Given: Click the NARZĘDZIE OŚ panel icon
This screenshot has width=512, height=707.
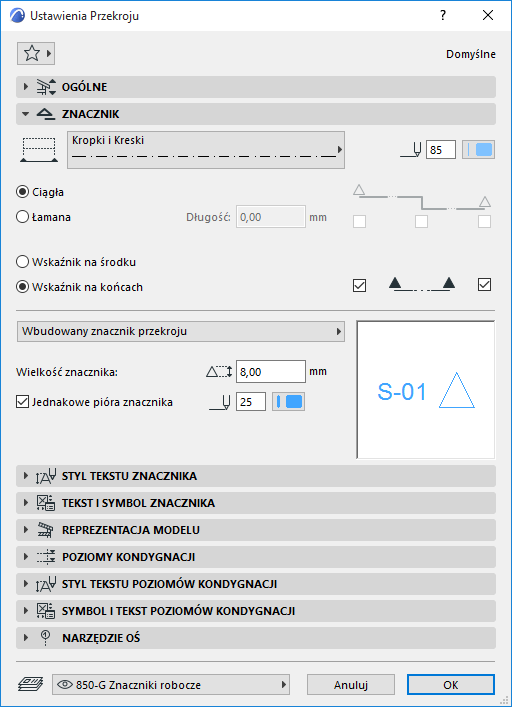Looking at the screenshot, I should (45, 638).
